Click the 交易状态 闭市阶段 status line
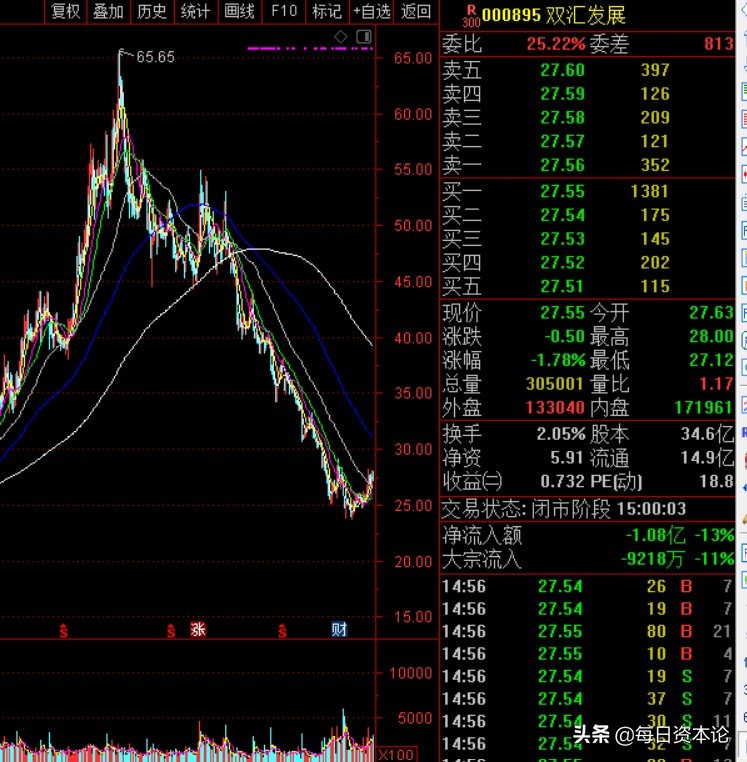The width and height of the screenshot is (747, 762). pos(564,509)
